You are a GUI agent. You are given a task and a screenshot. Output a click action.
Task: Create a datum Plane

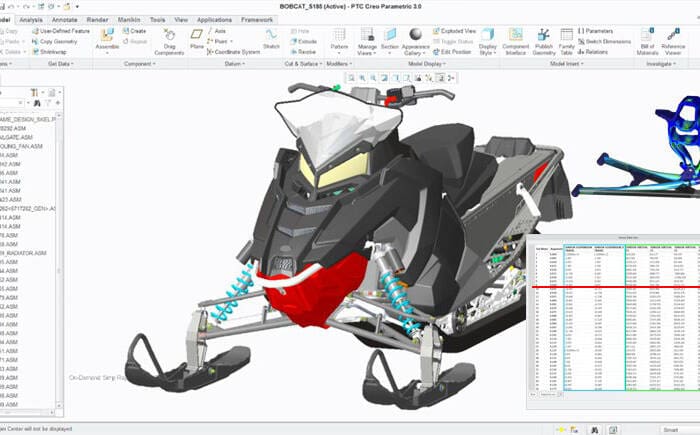[197, 38]
